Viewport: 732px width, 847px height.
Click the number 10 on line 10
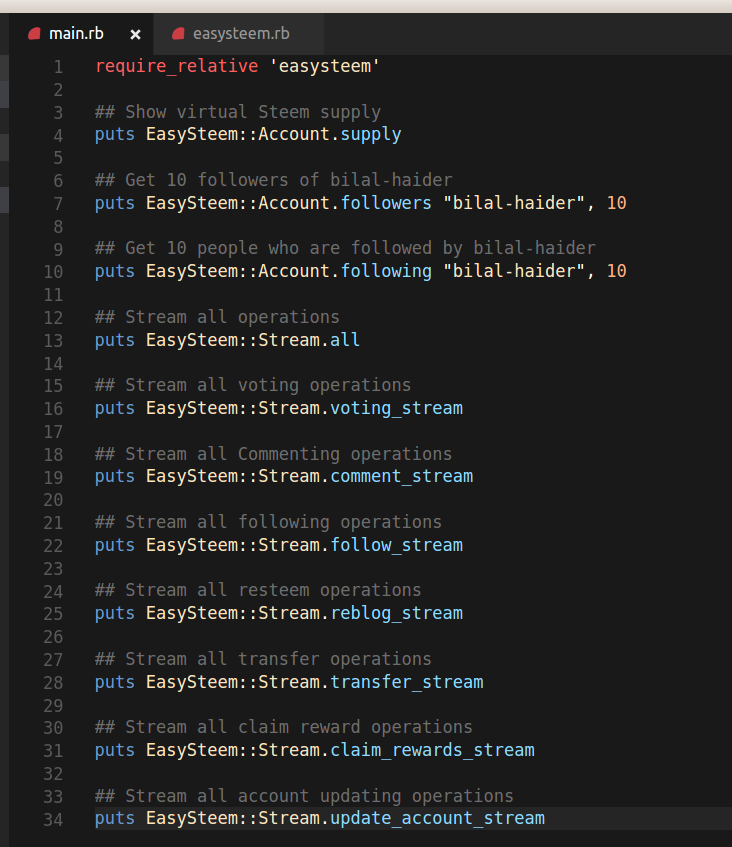[x=616, y=271]
